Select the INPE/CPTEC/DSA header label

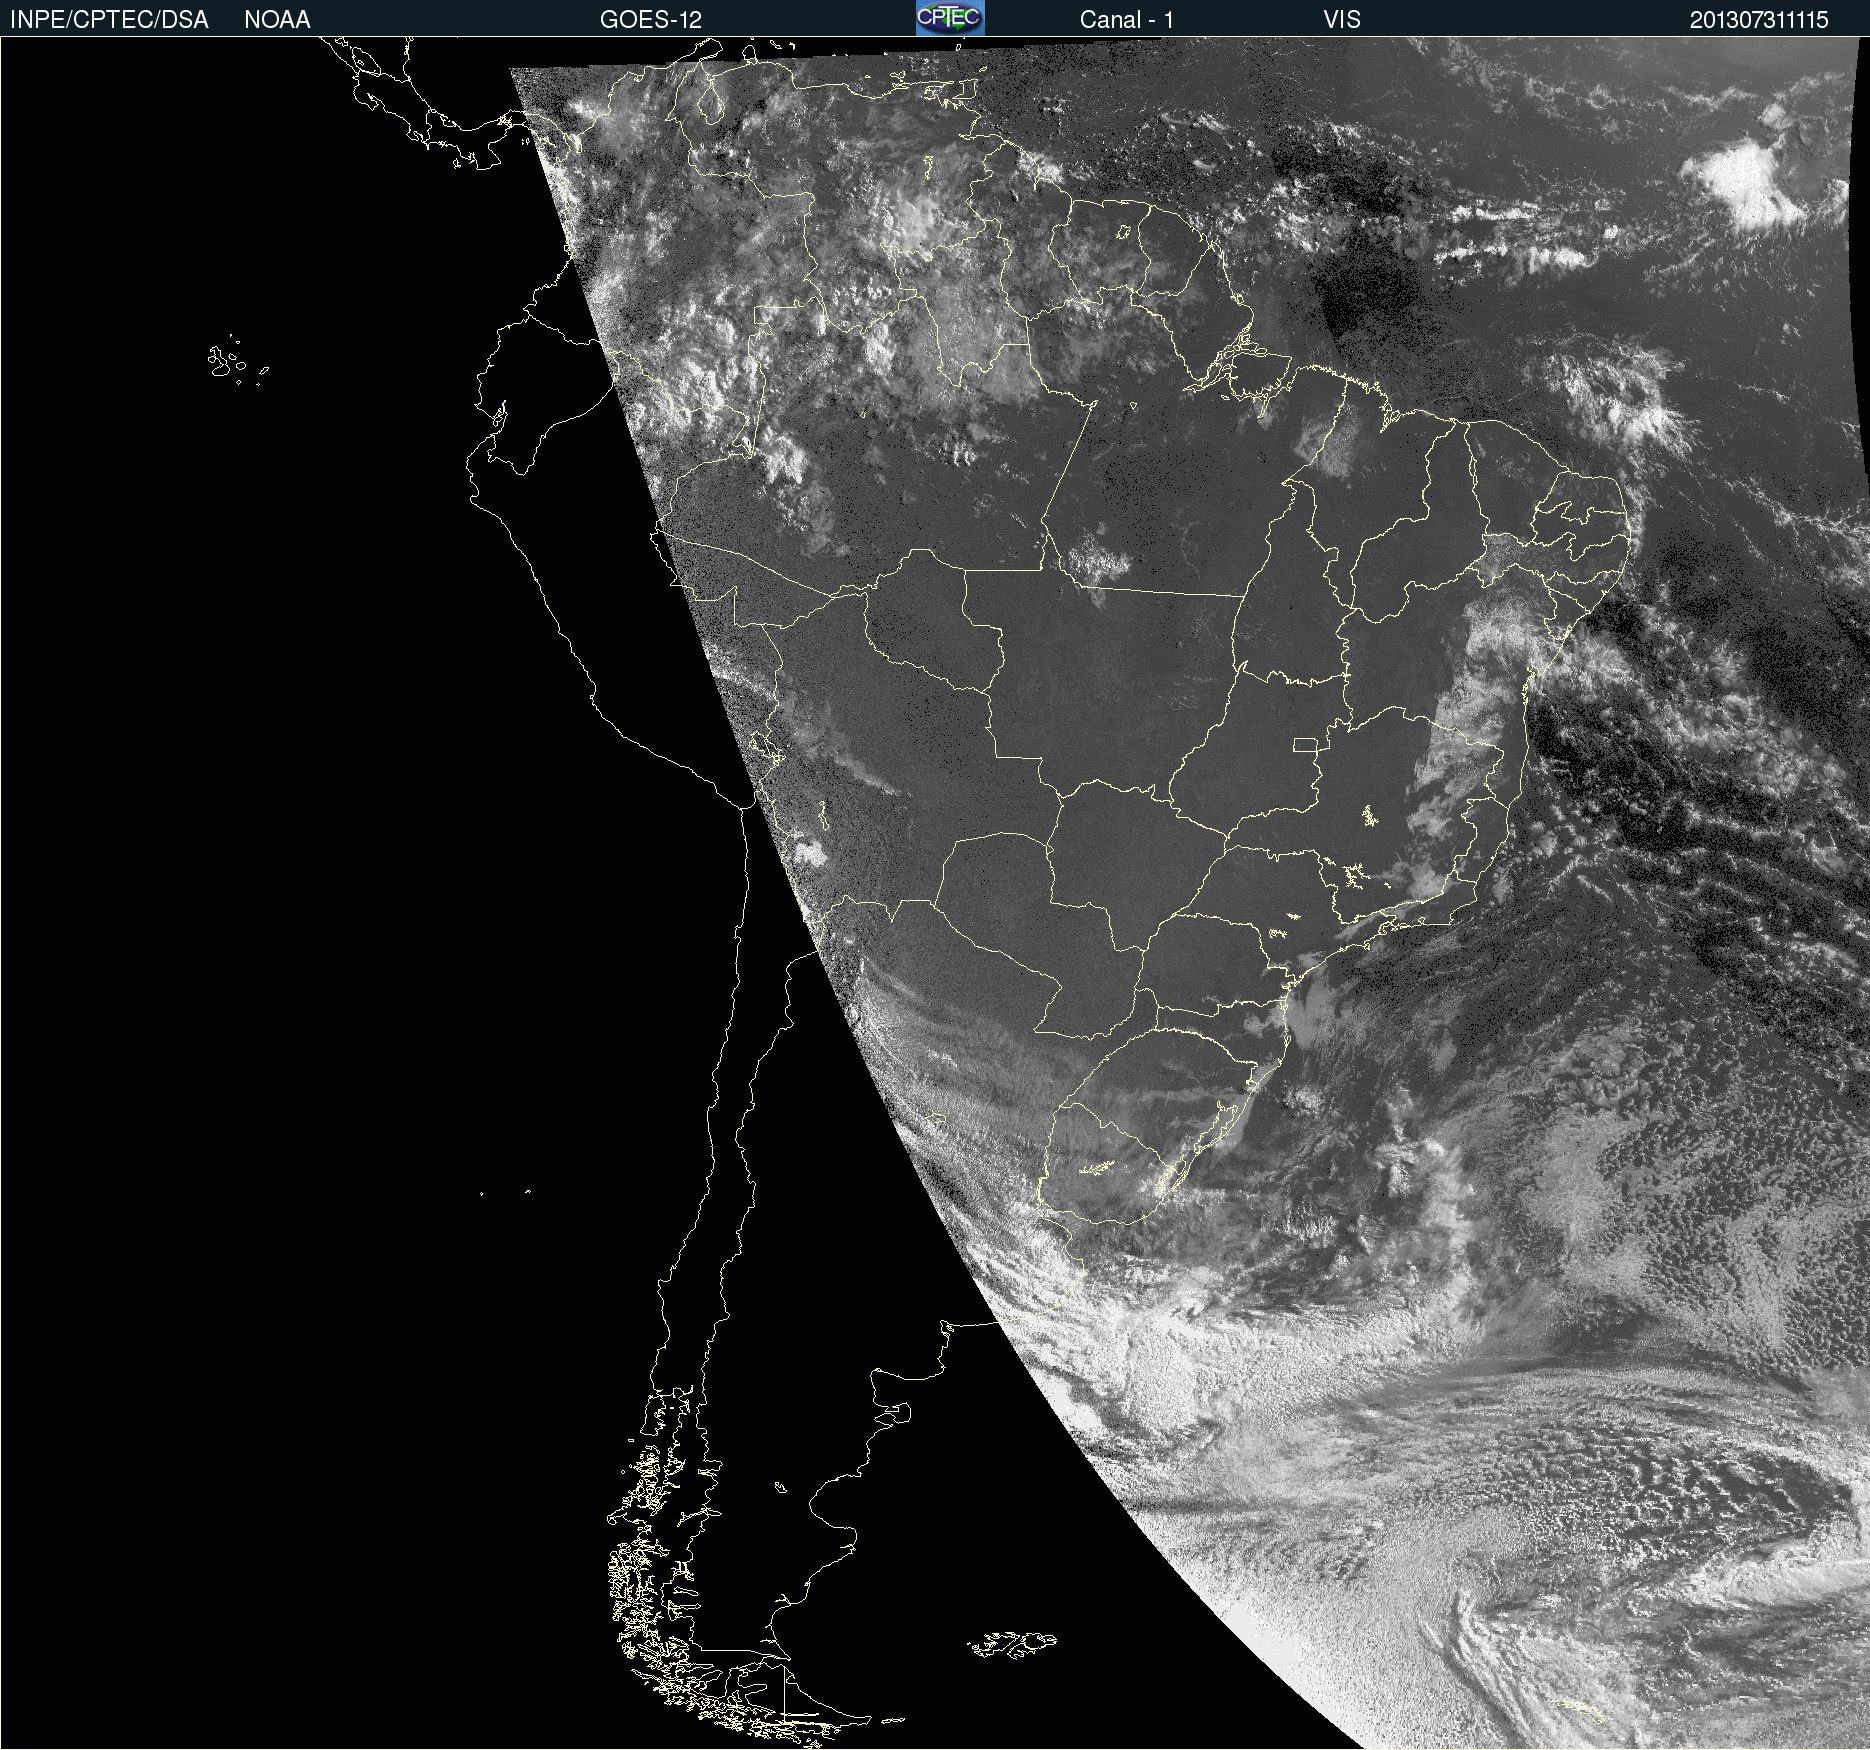tap(109, 20)
